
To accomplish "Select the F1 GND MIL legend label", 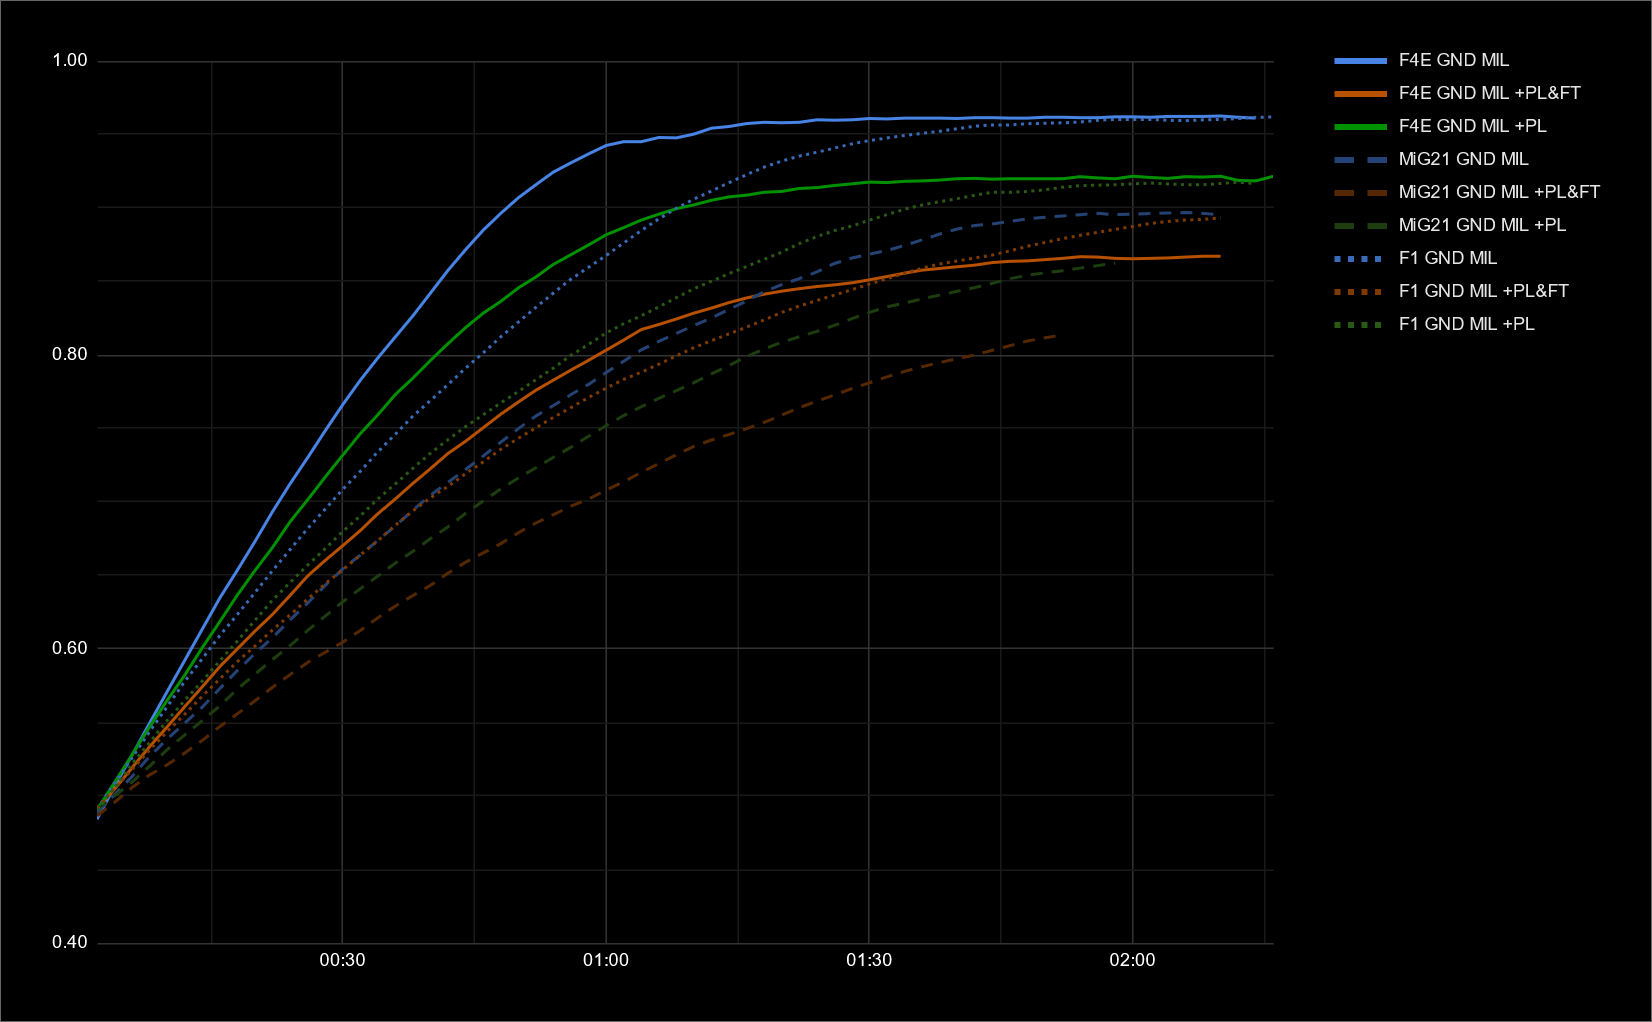I will [x=1447, y=258].
